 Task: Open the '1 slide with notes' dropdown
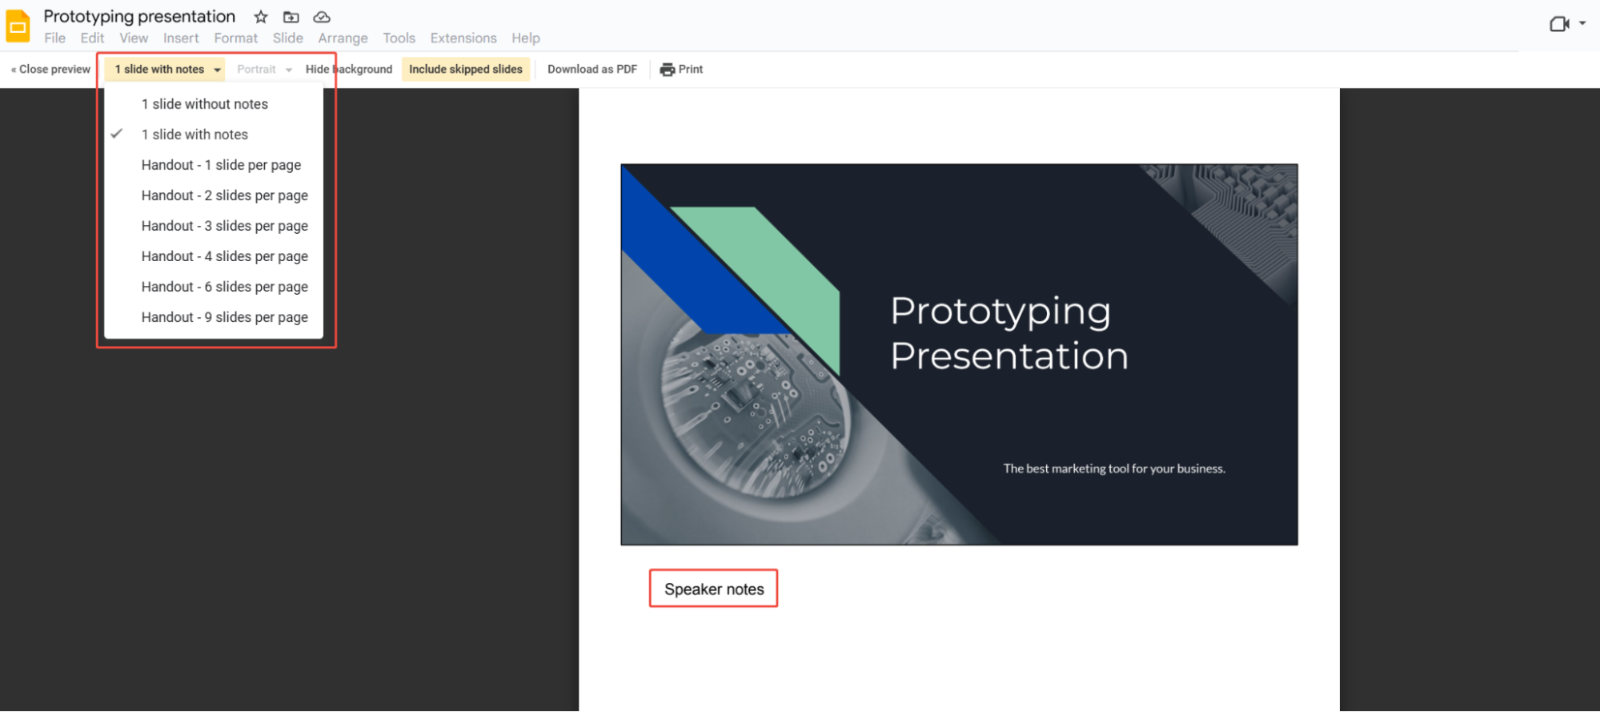coord(166,69)
